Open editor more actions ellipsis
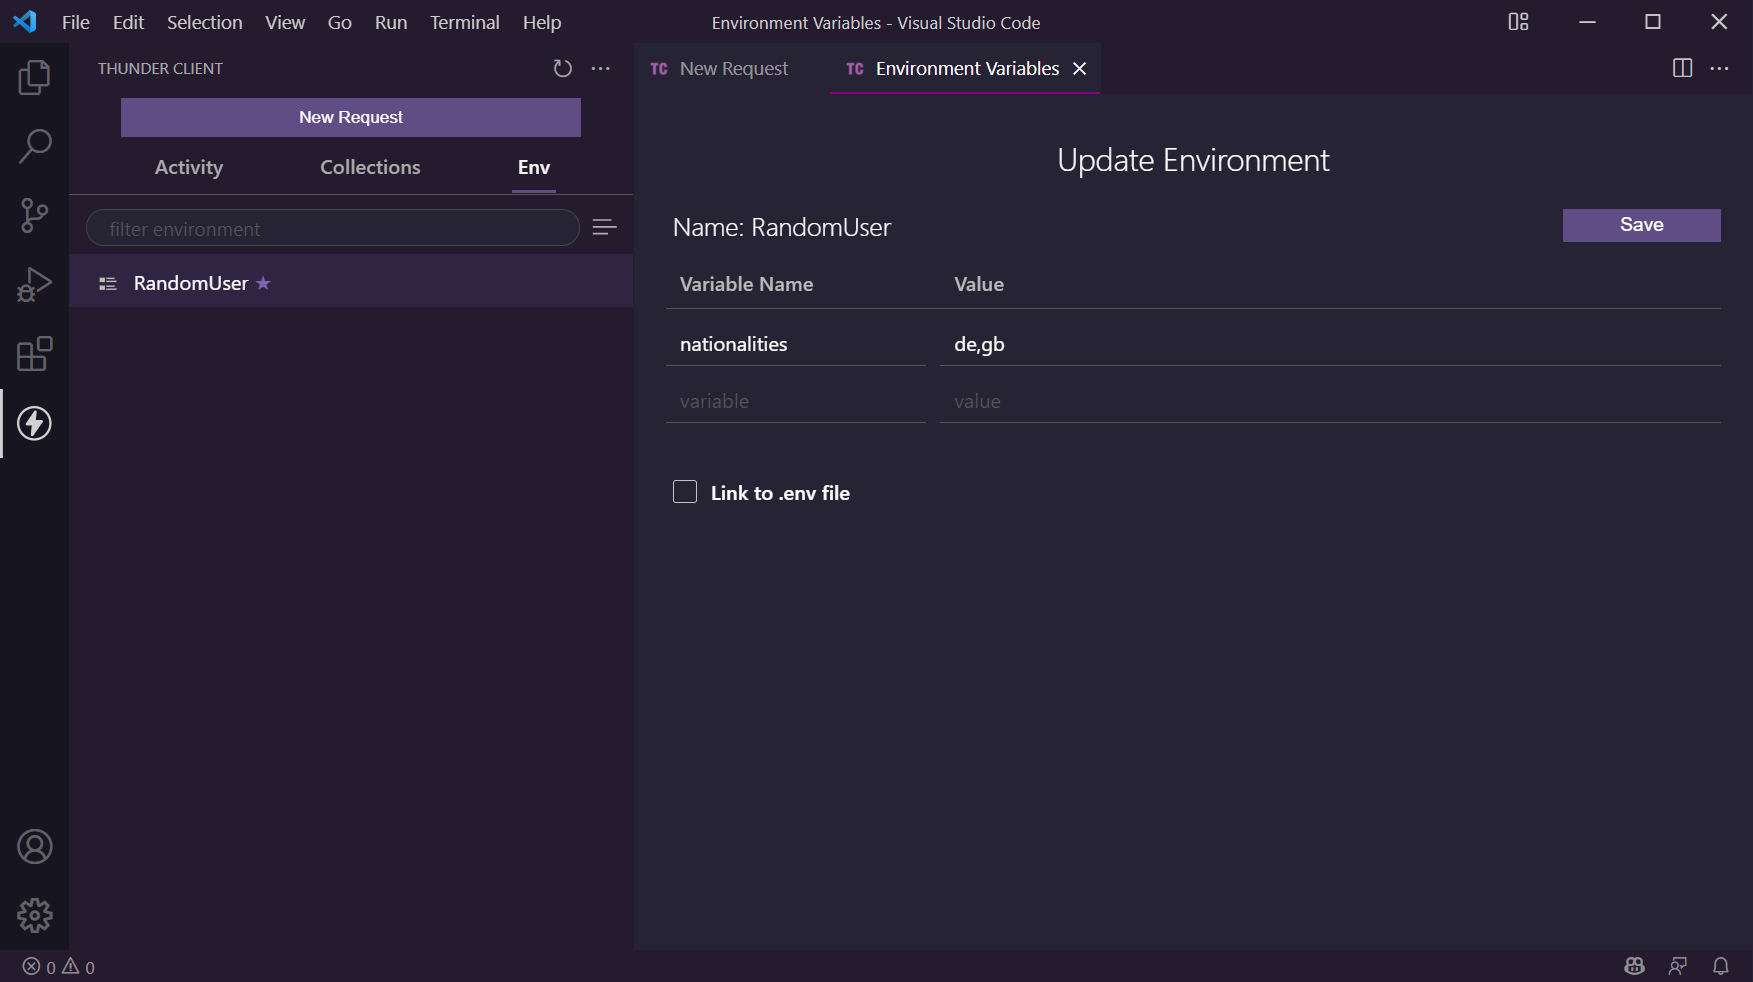 coord(1719,68)
